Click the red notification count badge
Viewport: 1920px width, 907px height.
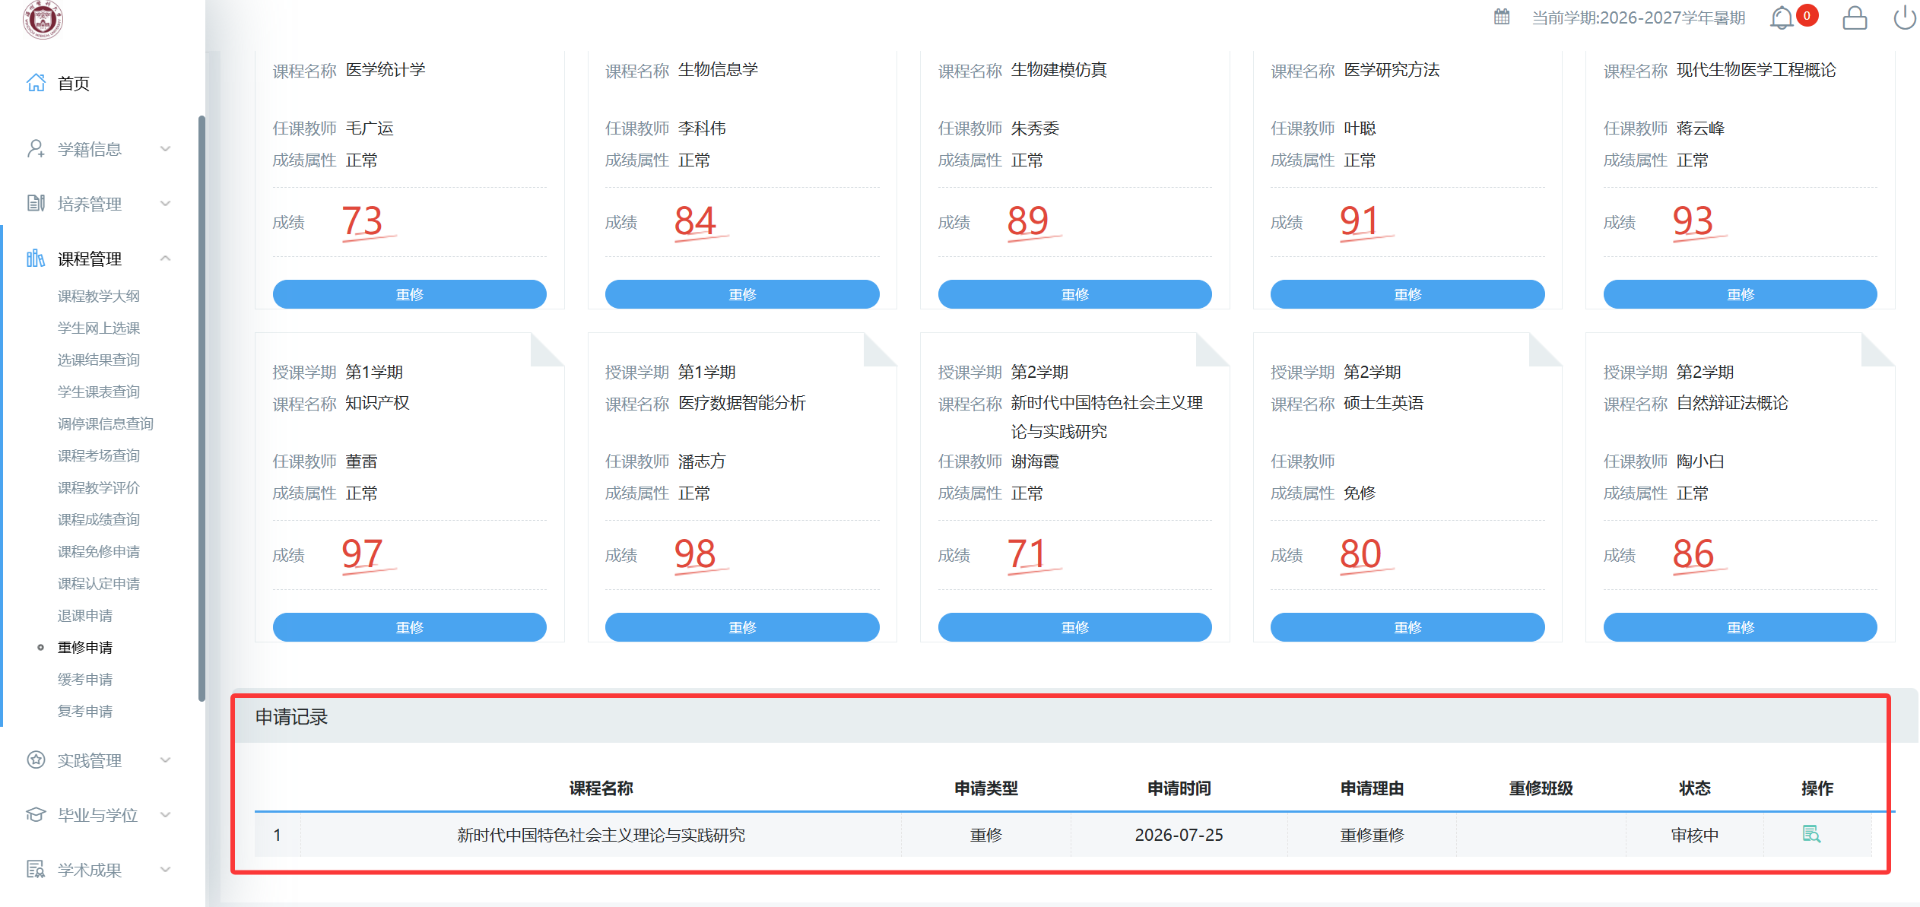1807,15
